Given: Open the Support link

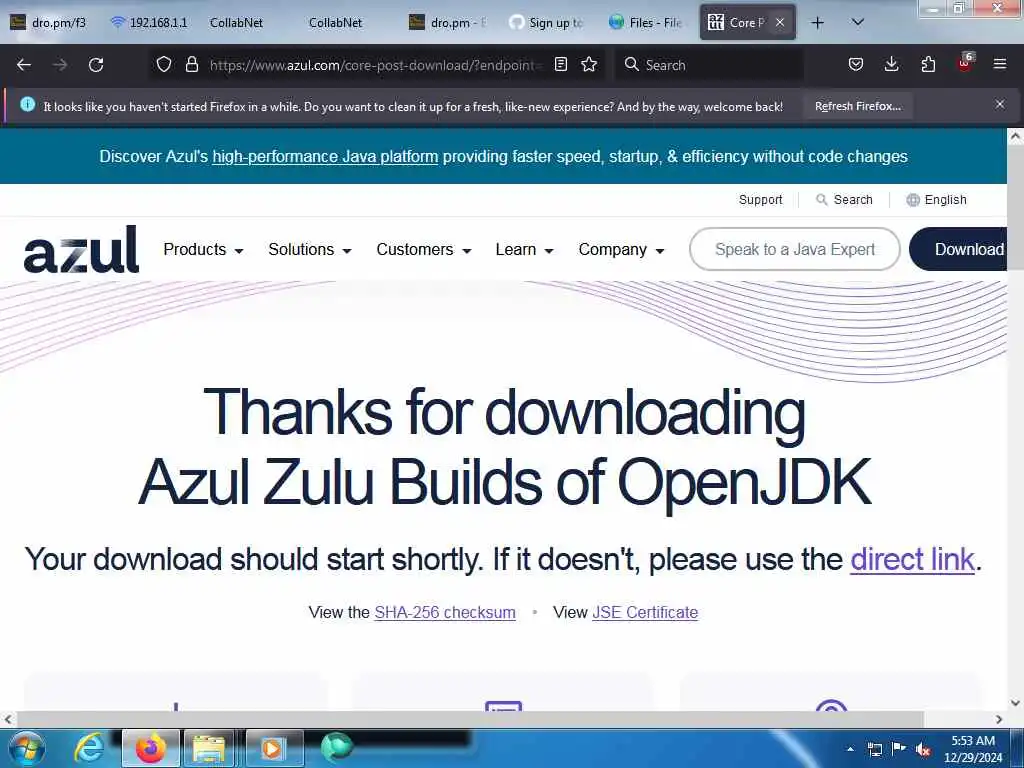Looking at the screenshot, I should pyautogui.click(x=760, y=200).
